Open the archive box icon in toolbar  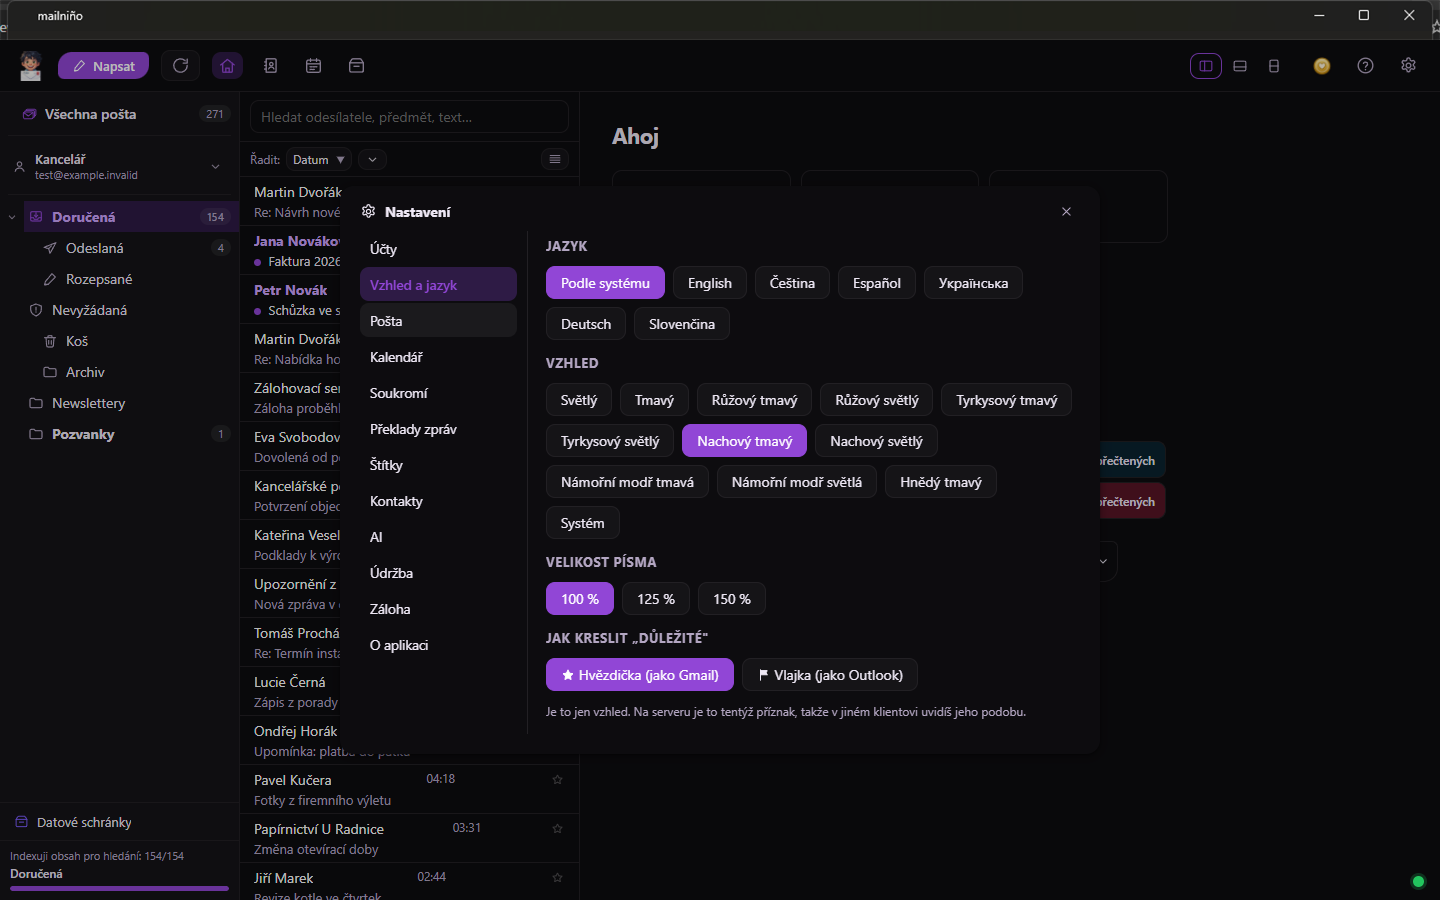356,66
